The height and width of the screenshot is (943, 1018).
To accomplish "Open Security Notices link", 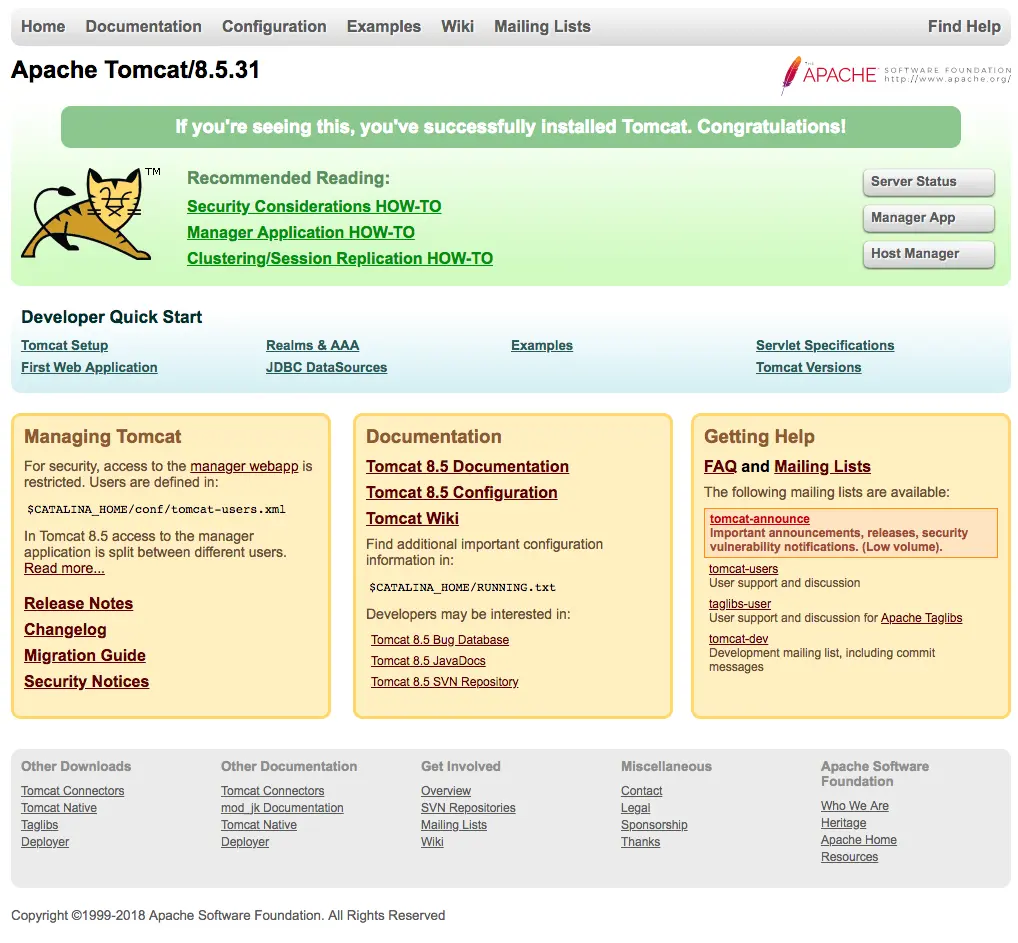I will tap(86, 681).
